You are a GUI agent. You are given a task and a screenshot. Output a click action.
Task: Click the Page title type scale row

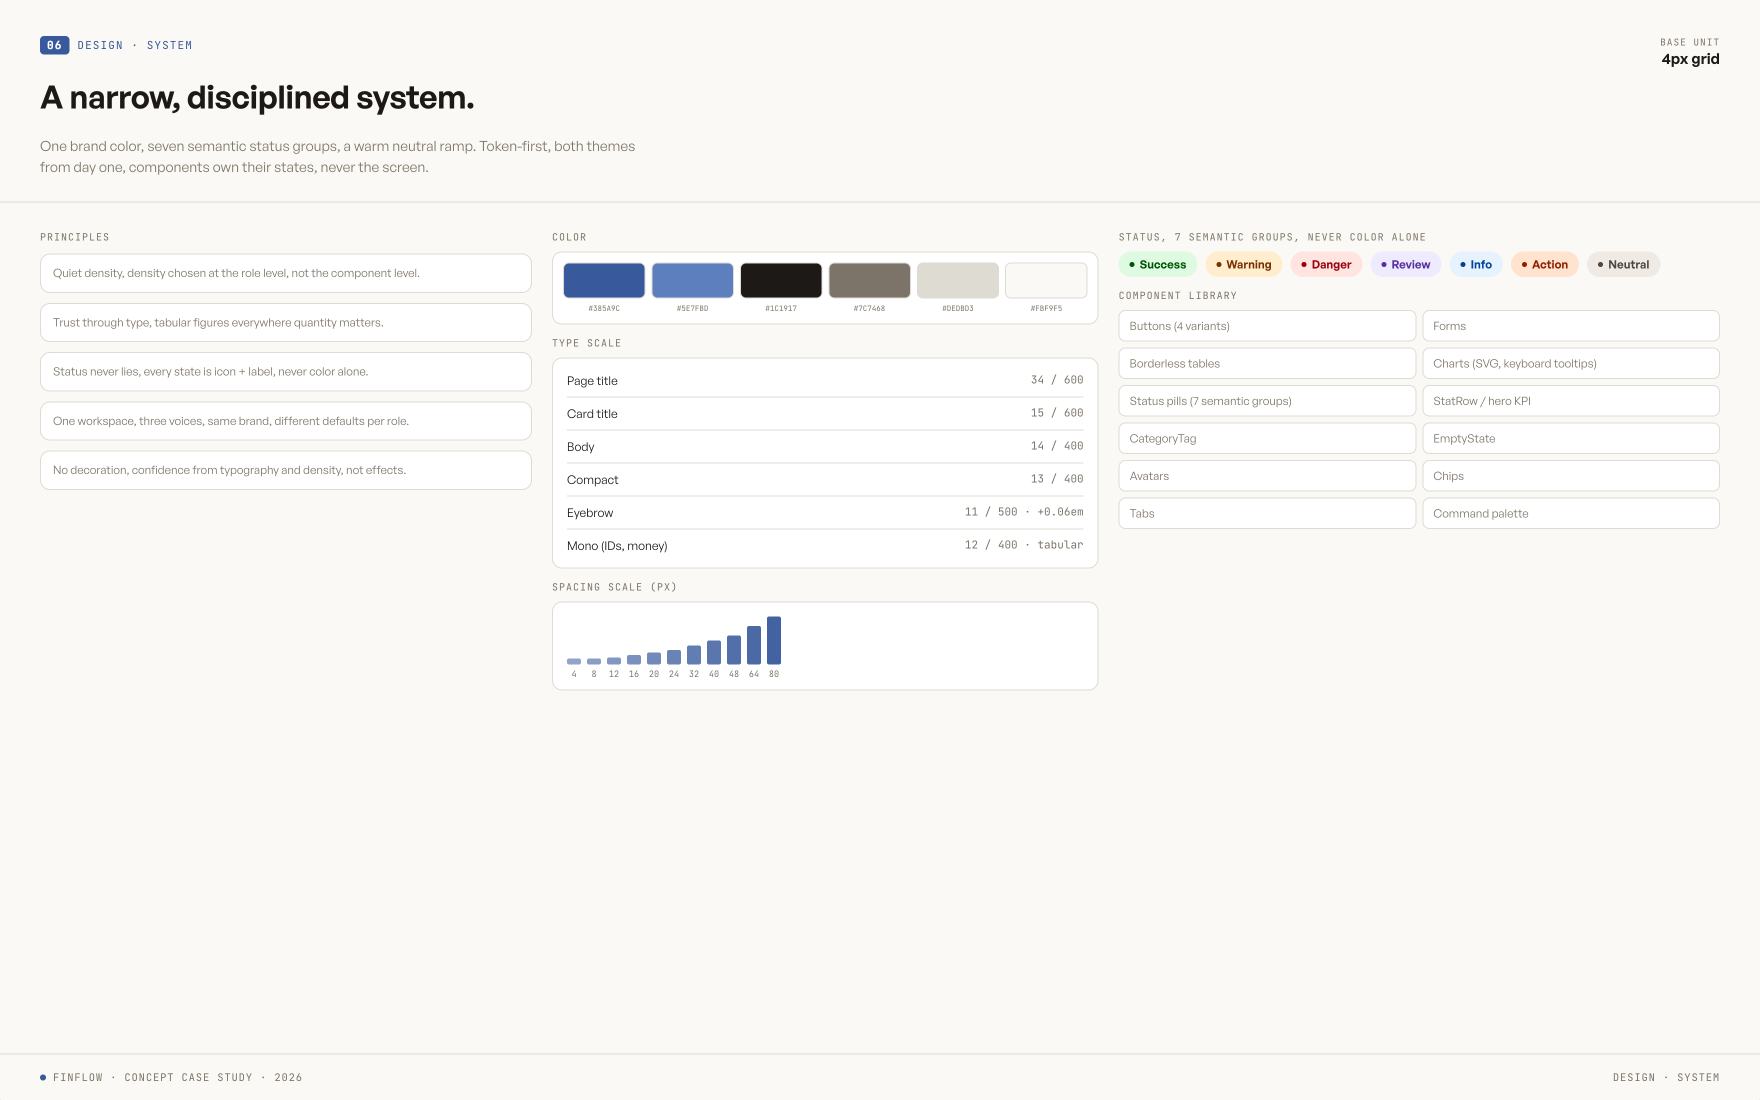[825, 380]
